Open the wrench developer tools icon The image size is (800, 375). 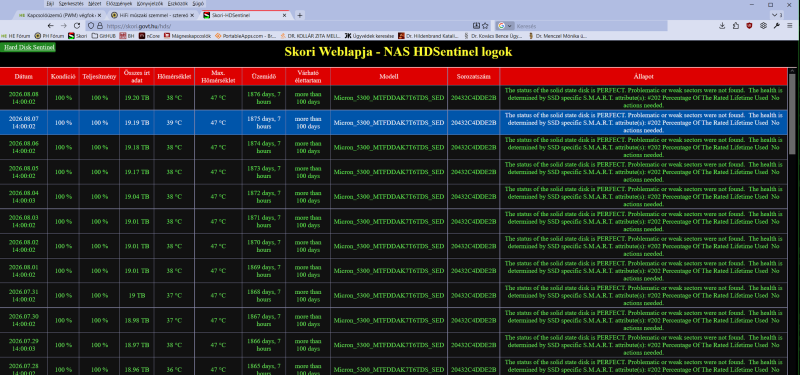point(777,26)
